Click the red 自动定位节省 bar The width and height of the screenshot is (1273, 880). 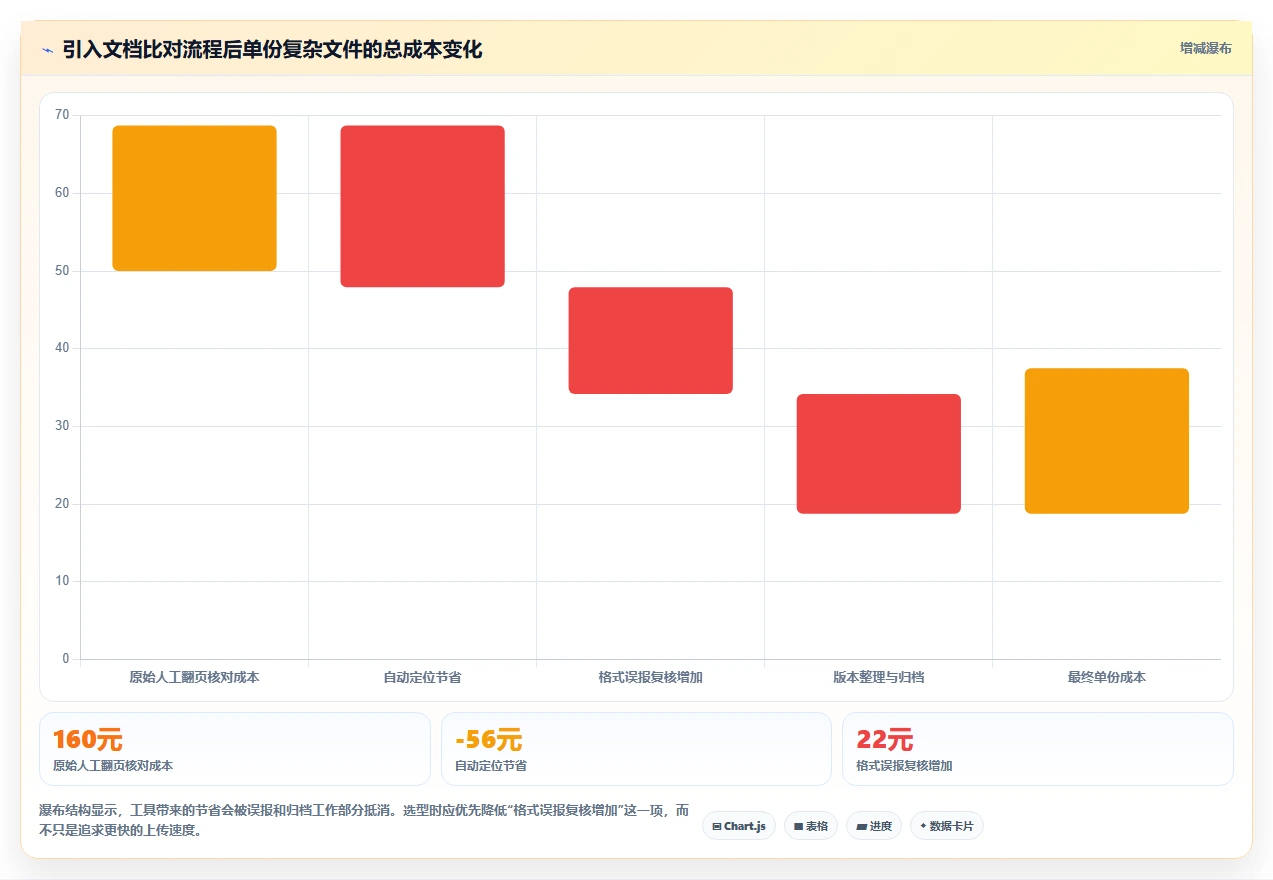422,206
